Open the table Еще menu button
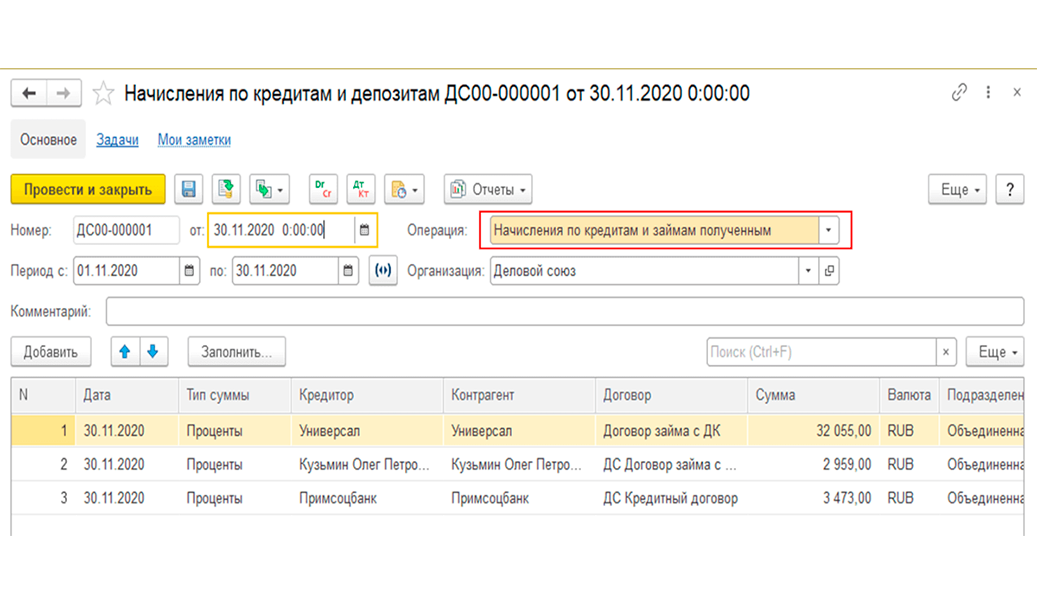 [x=995, y=352]
